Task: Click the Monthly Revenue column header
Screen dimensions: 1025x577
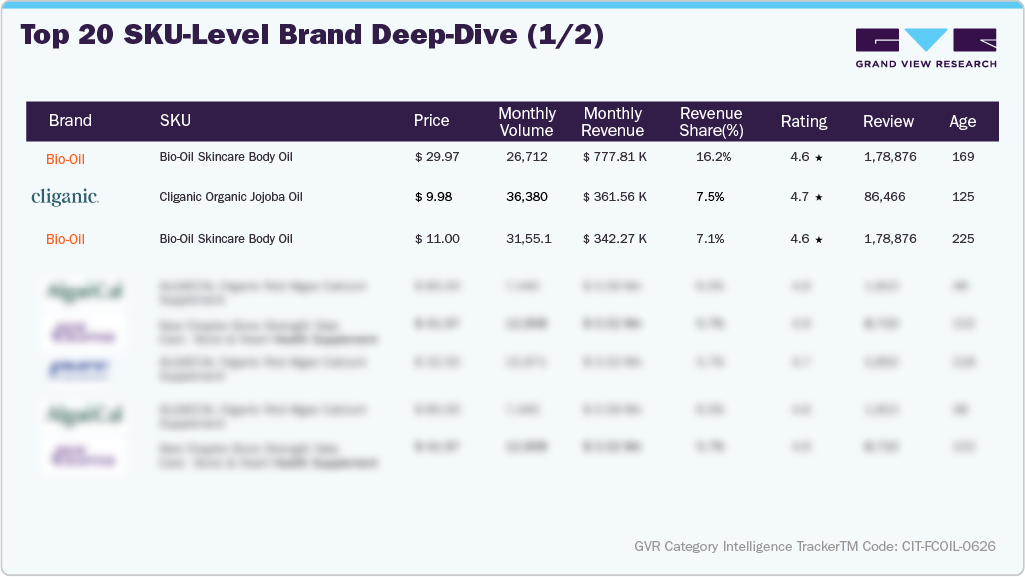Action: click(x=613, y=122)
